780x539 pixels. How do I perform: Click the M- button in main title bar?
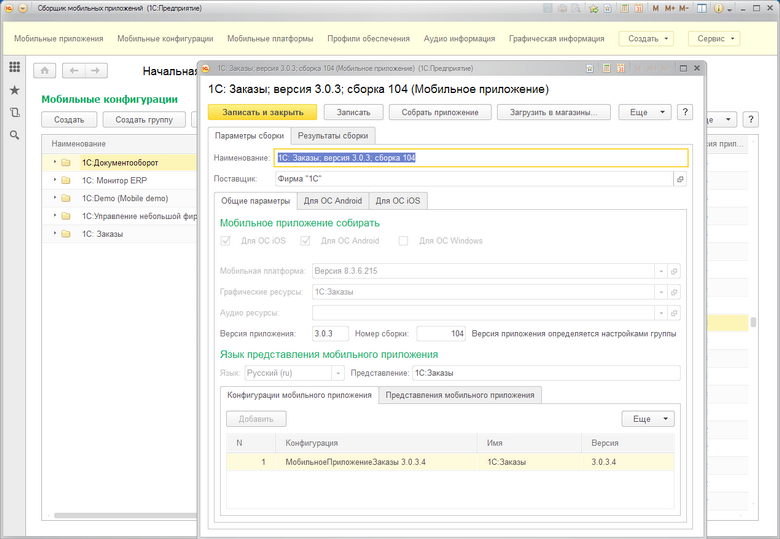[x=684, y=8]
